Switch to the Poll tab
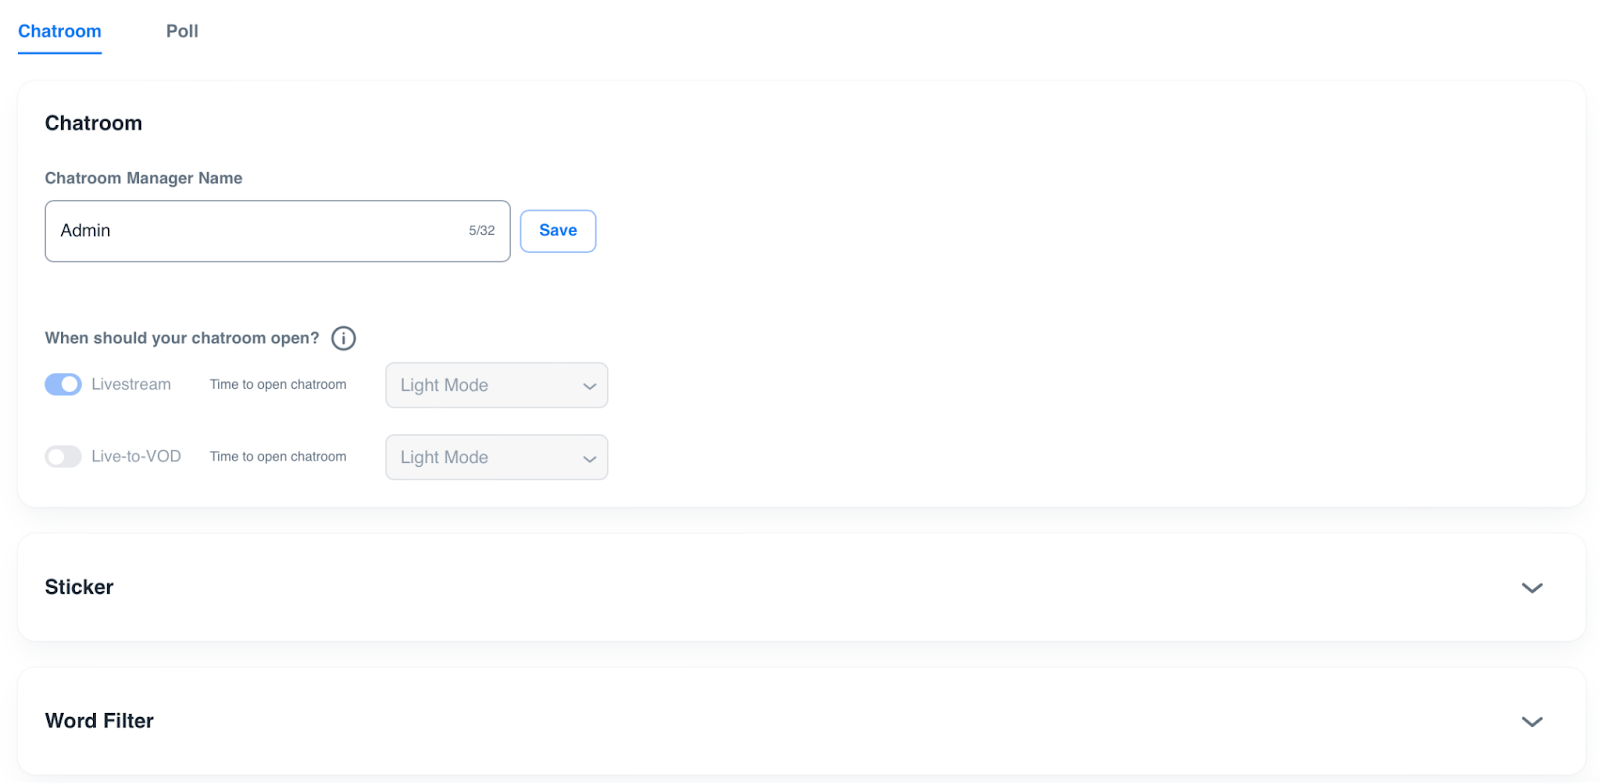 (182, 31)
